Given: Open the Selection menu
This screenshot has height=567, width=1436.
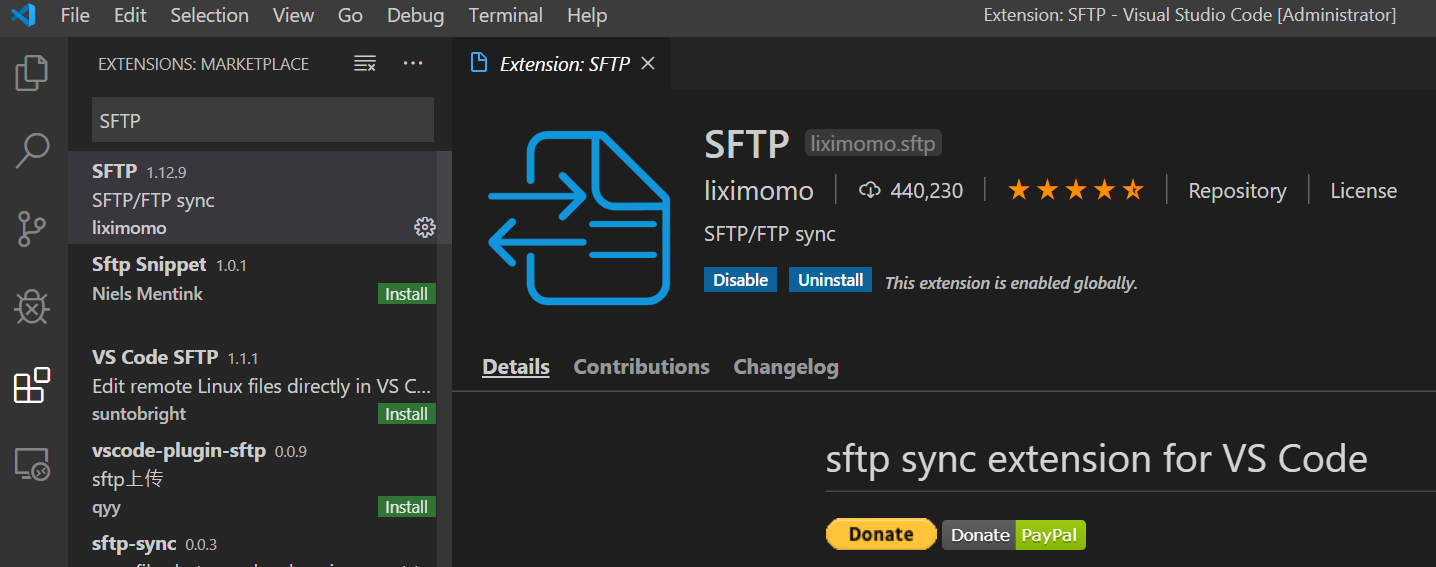Looking at the screenshot, I should [x=210, y=15].
